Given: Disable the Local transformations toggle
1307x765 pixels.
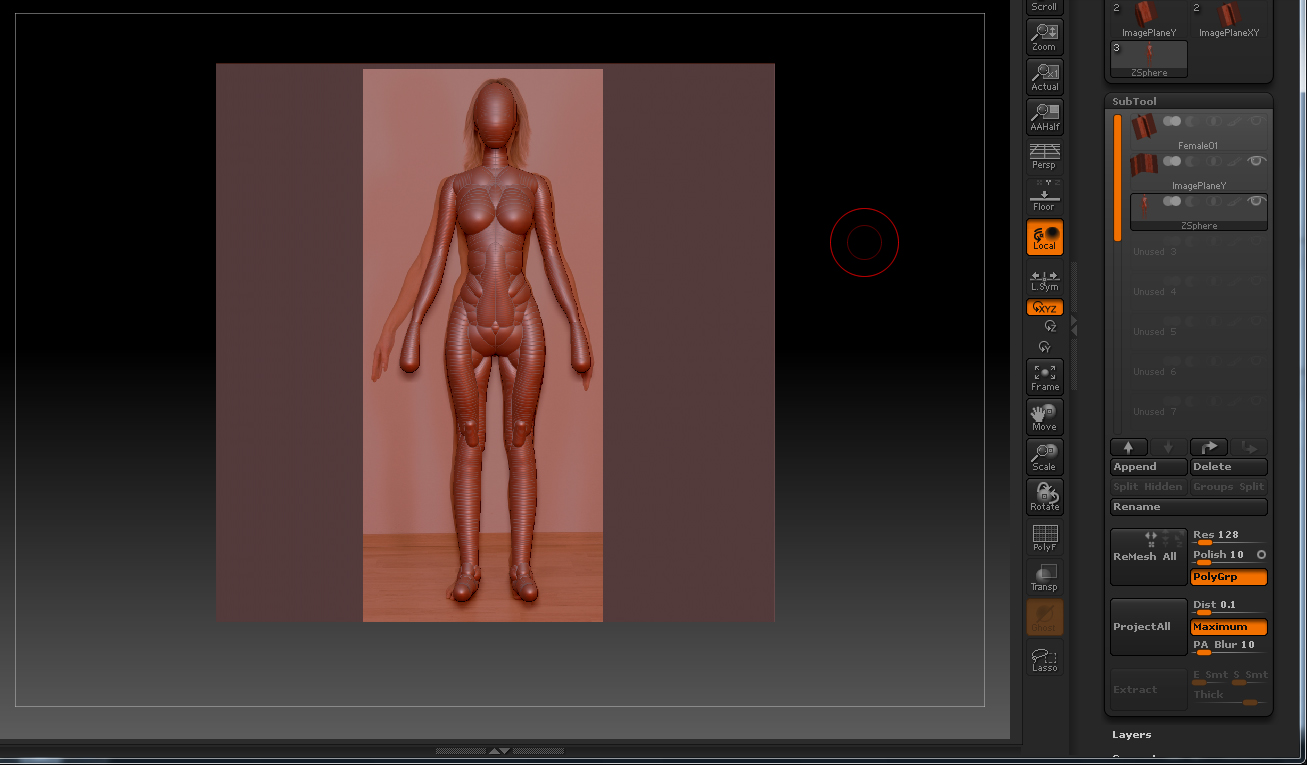Looking at the screenshot, I should click(x=1044, y=238).
